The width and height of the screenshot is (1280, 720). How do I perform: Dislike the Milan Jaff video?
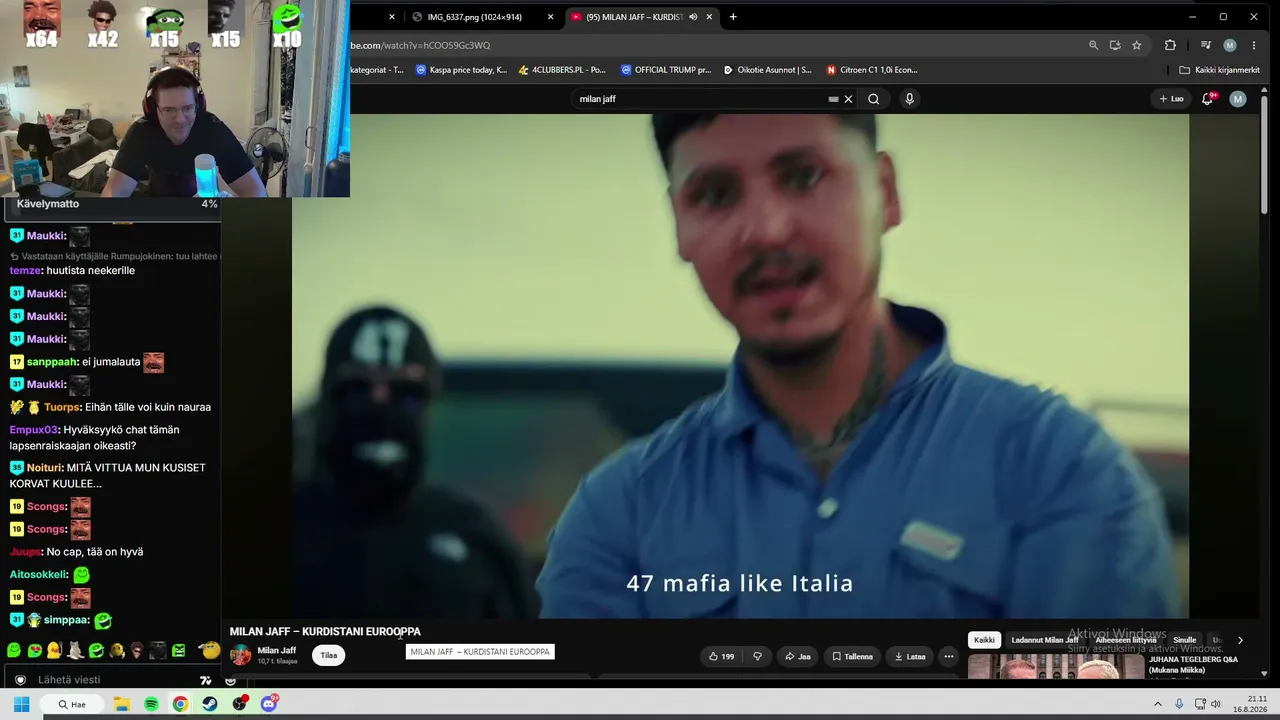(757, 657)
